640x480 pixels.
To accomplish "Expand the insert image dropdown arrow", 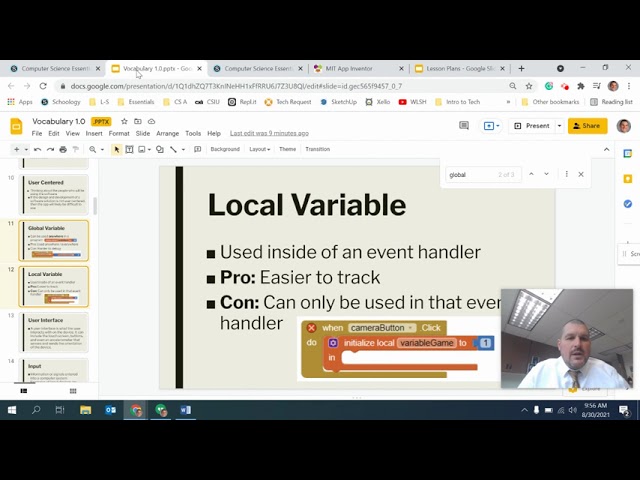I will pyautogui.click(x=149, y=149).
